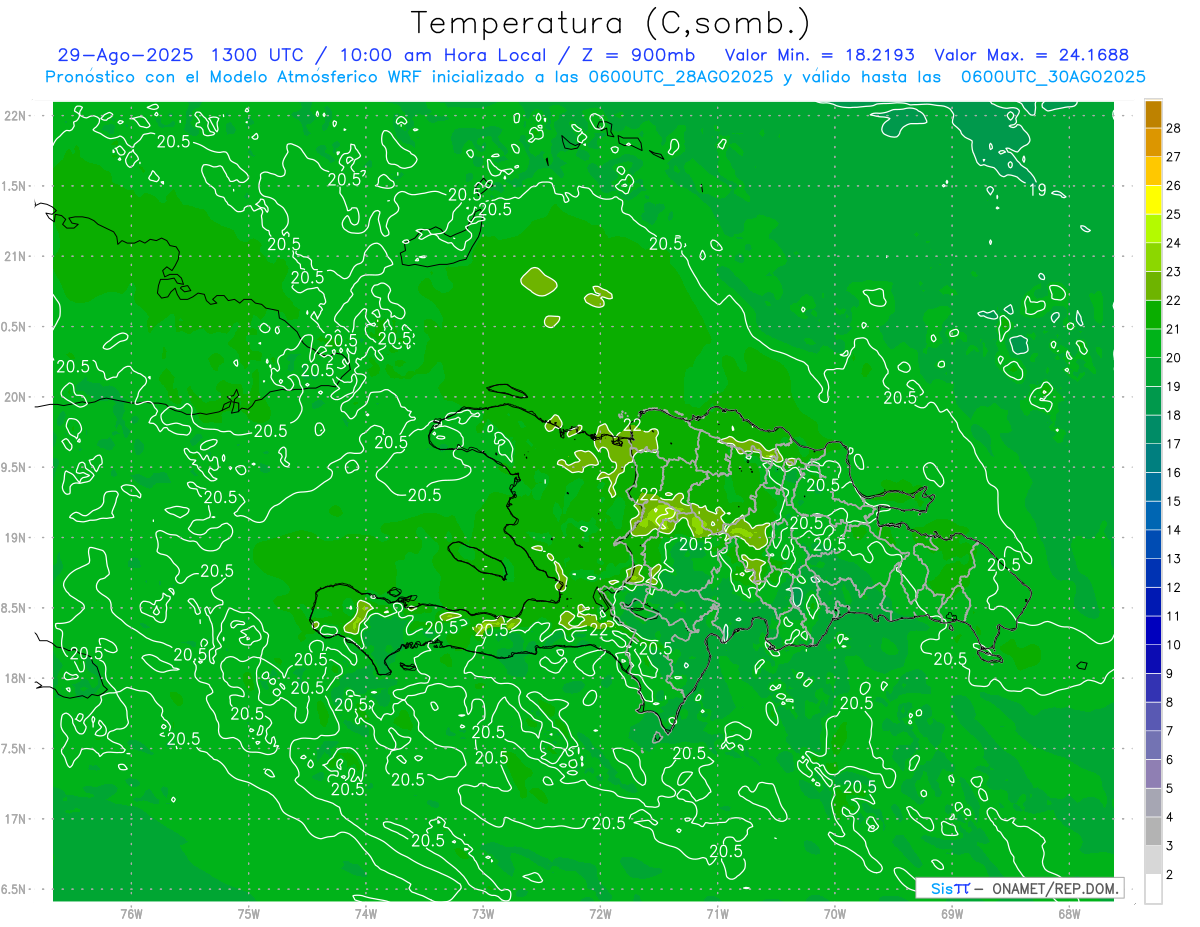Click "Valor Min. = 18.2193"
The height and width of the screenshot is (927, 1200).
[x=819, y=55]
